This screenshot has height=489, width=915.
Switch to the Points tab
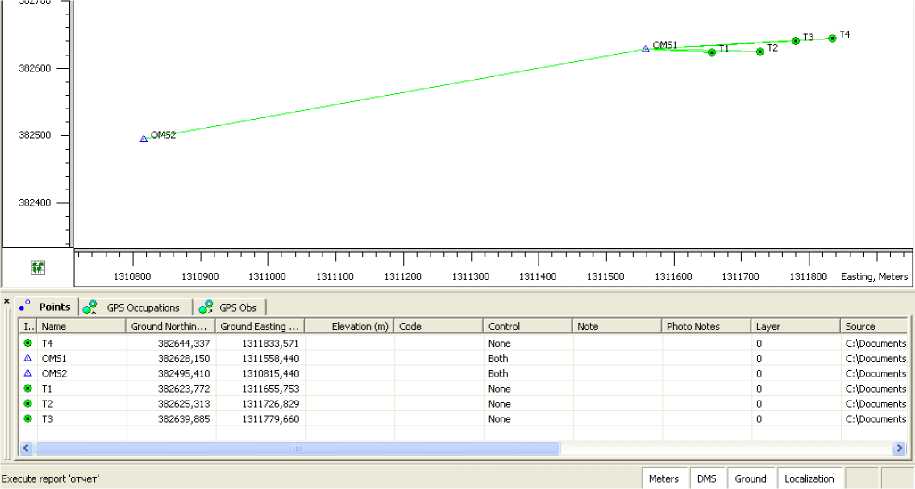click(48, 306)
